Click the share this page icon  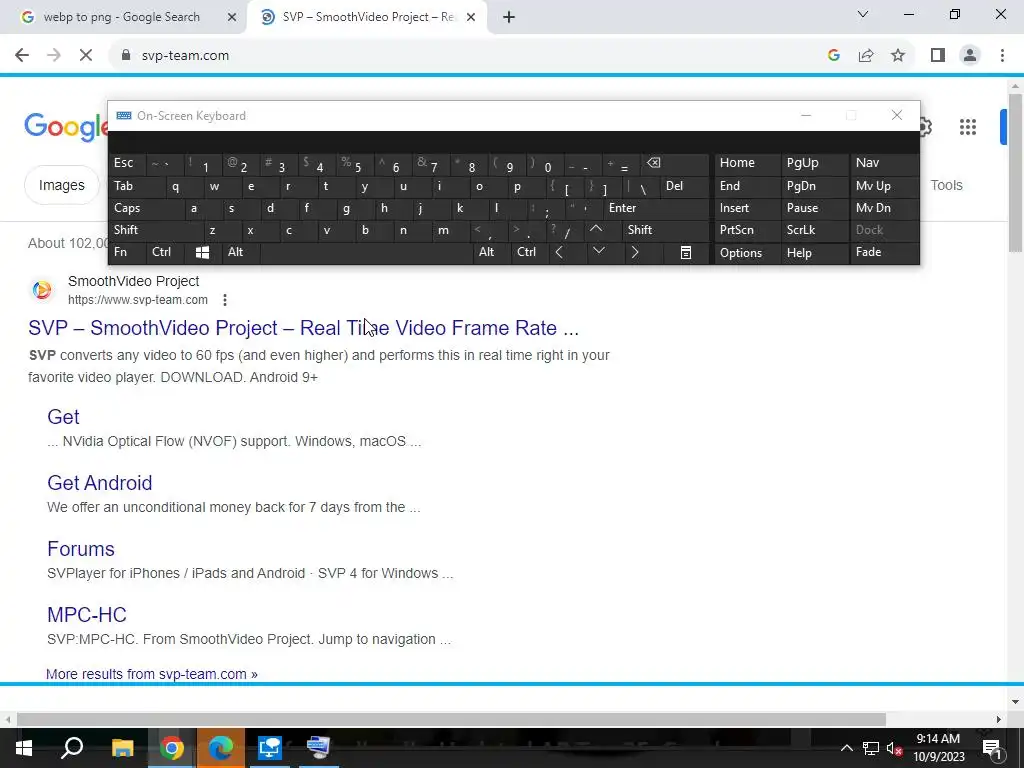tap(866, 56)
